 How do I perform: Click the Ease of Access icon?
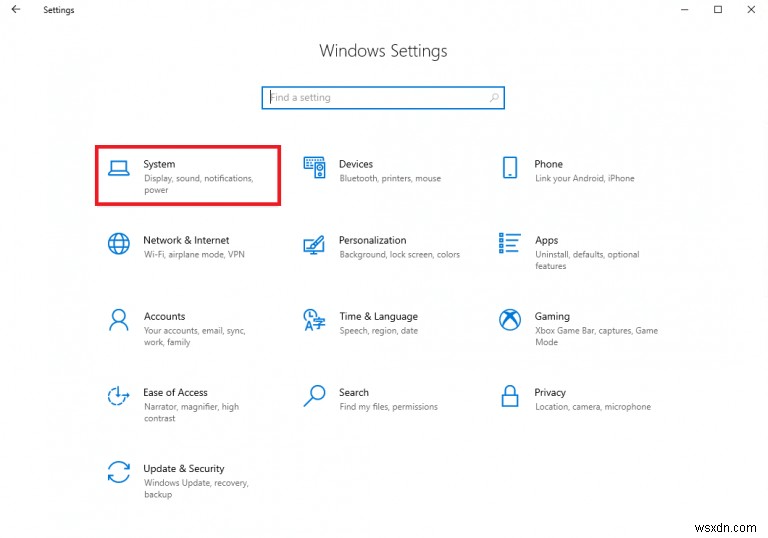[x=118, y=396]
